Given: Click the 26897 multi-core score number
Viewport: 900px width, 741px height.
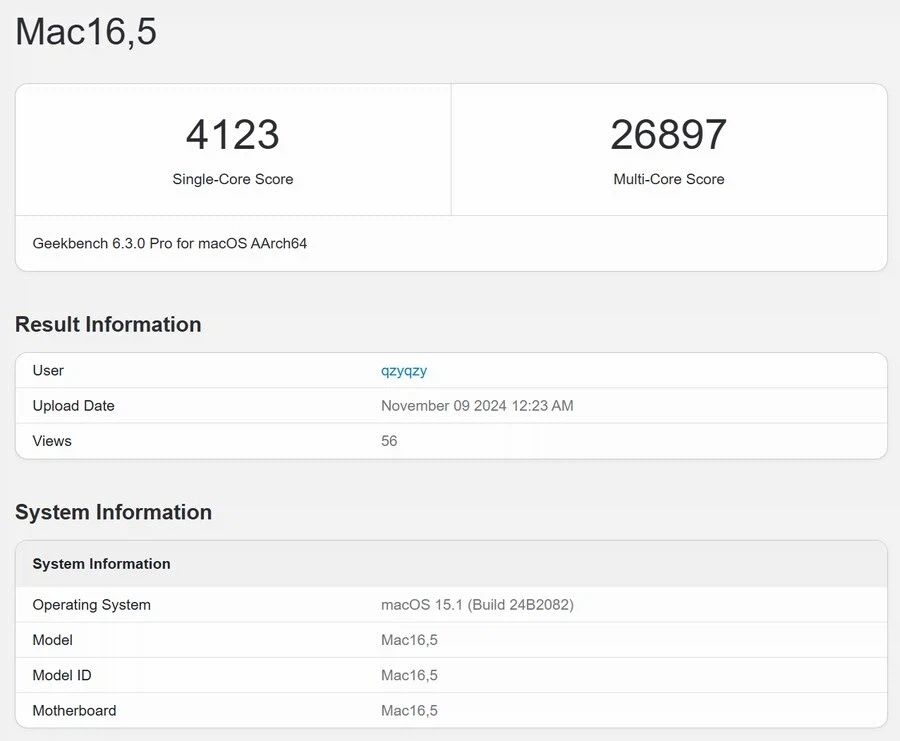Looking at the screenshot, I should [668, 135].
